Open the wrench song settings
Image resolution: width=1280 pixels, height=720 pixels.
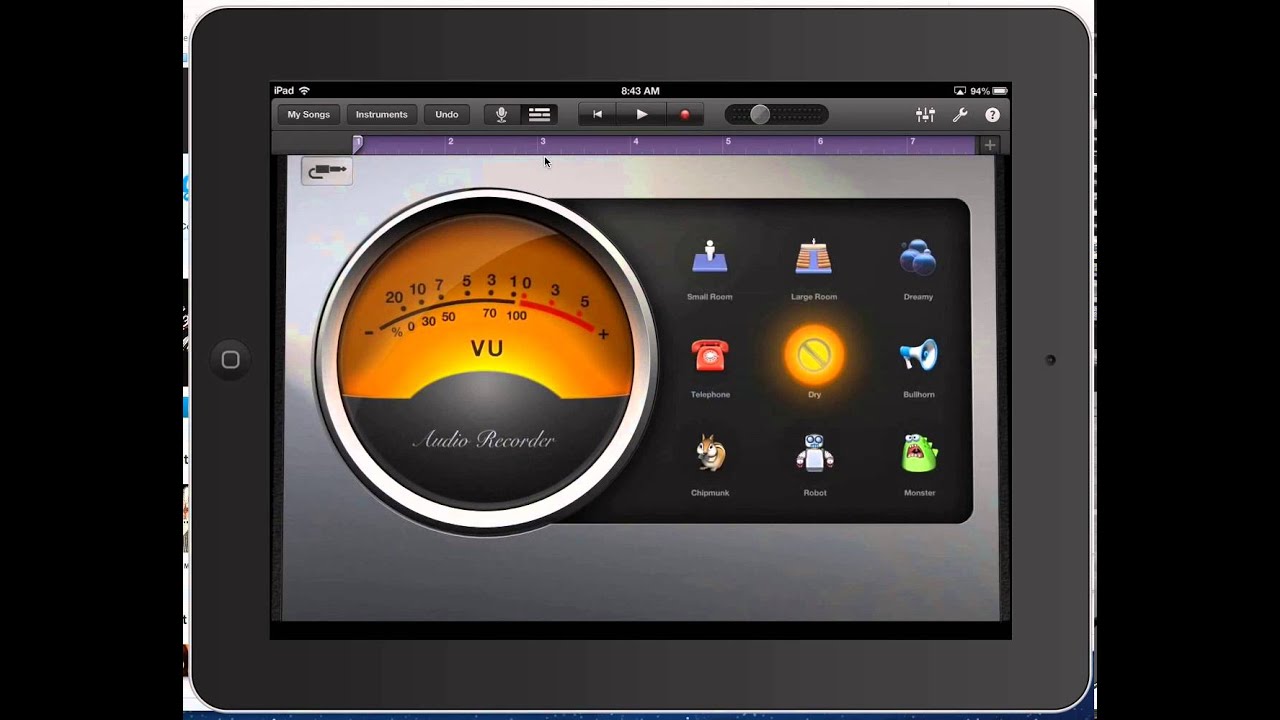(x=960, y=115)
